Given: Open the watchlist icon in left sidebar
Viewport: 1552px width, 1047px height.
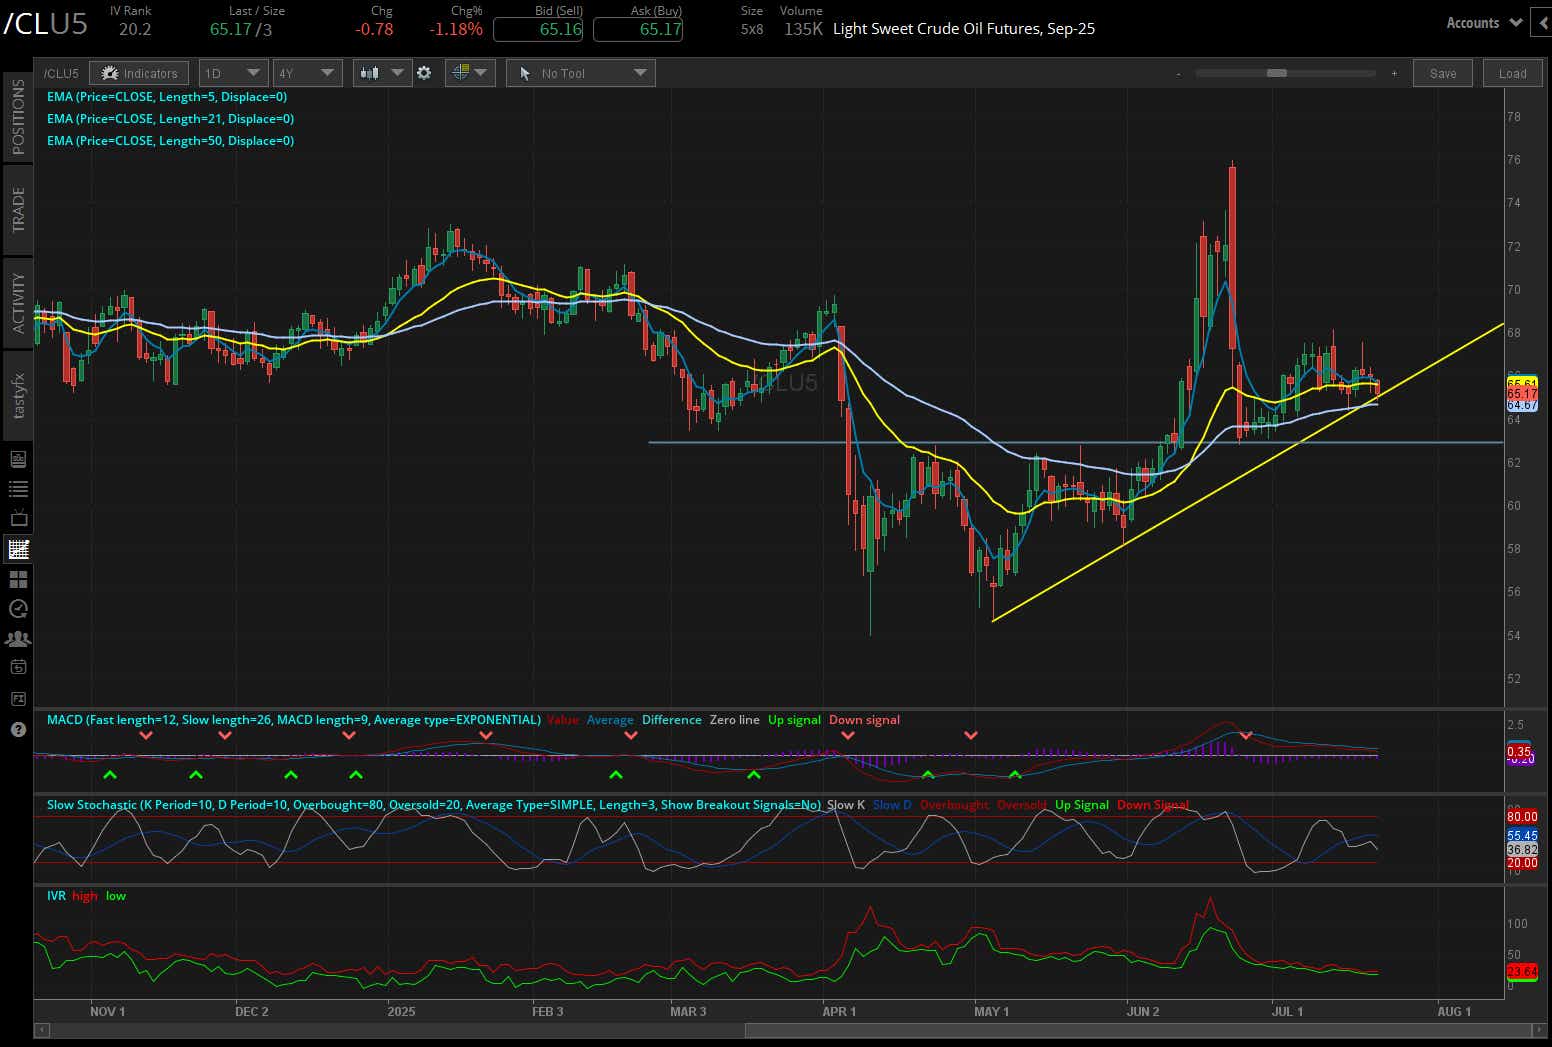Looking at the screenshot, I should point(18,488).
